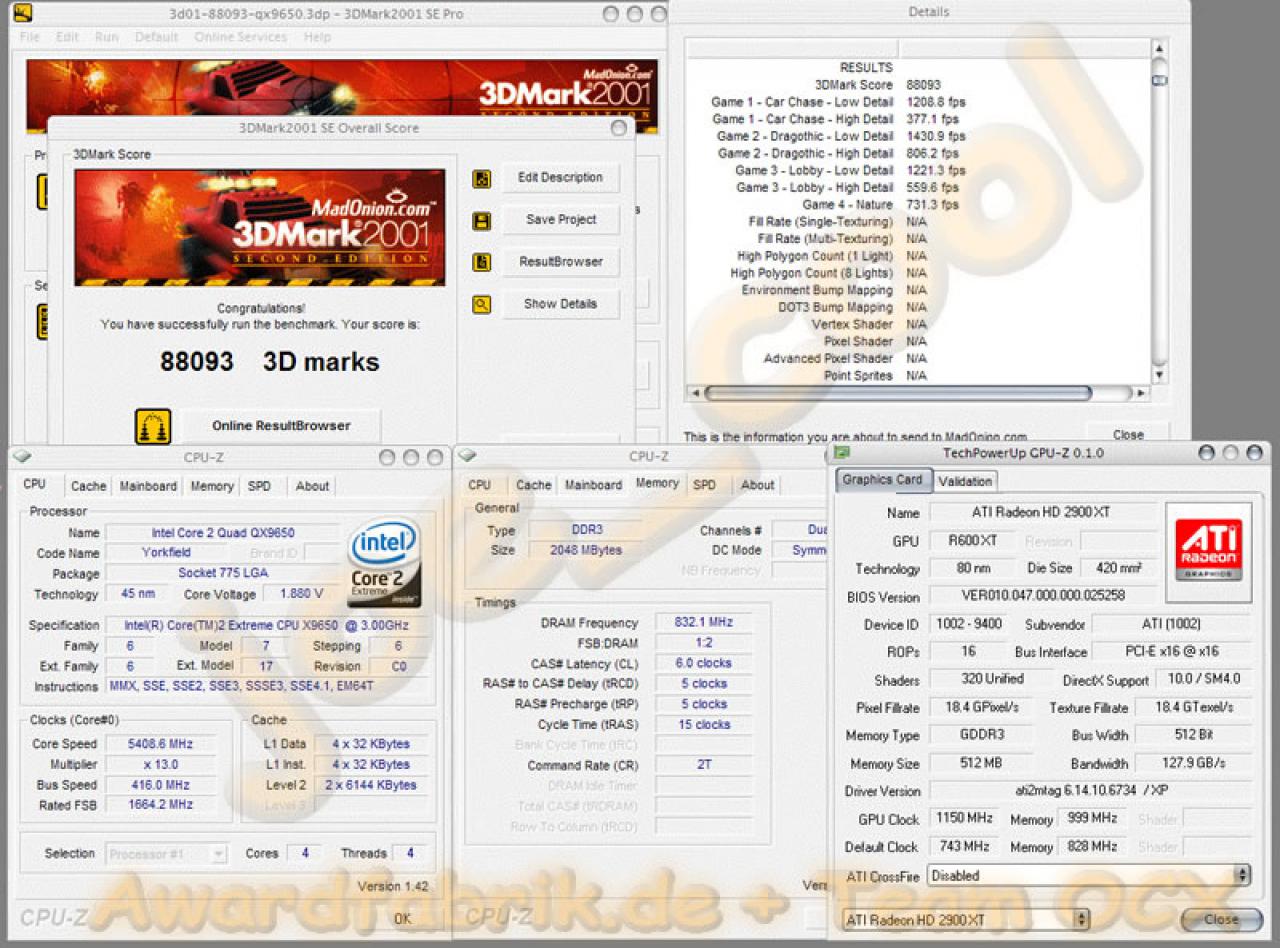Open the Validation tab in GPU-Z

(965, 481)
